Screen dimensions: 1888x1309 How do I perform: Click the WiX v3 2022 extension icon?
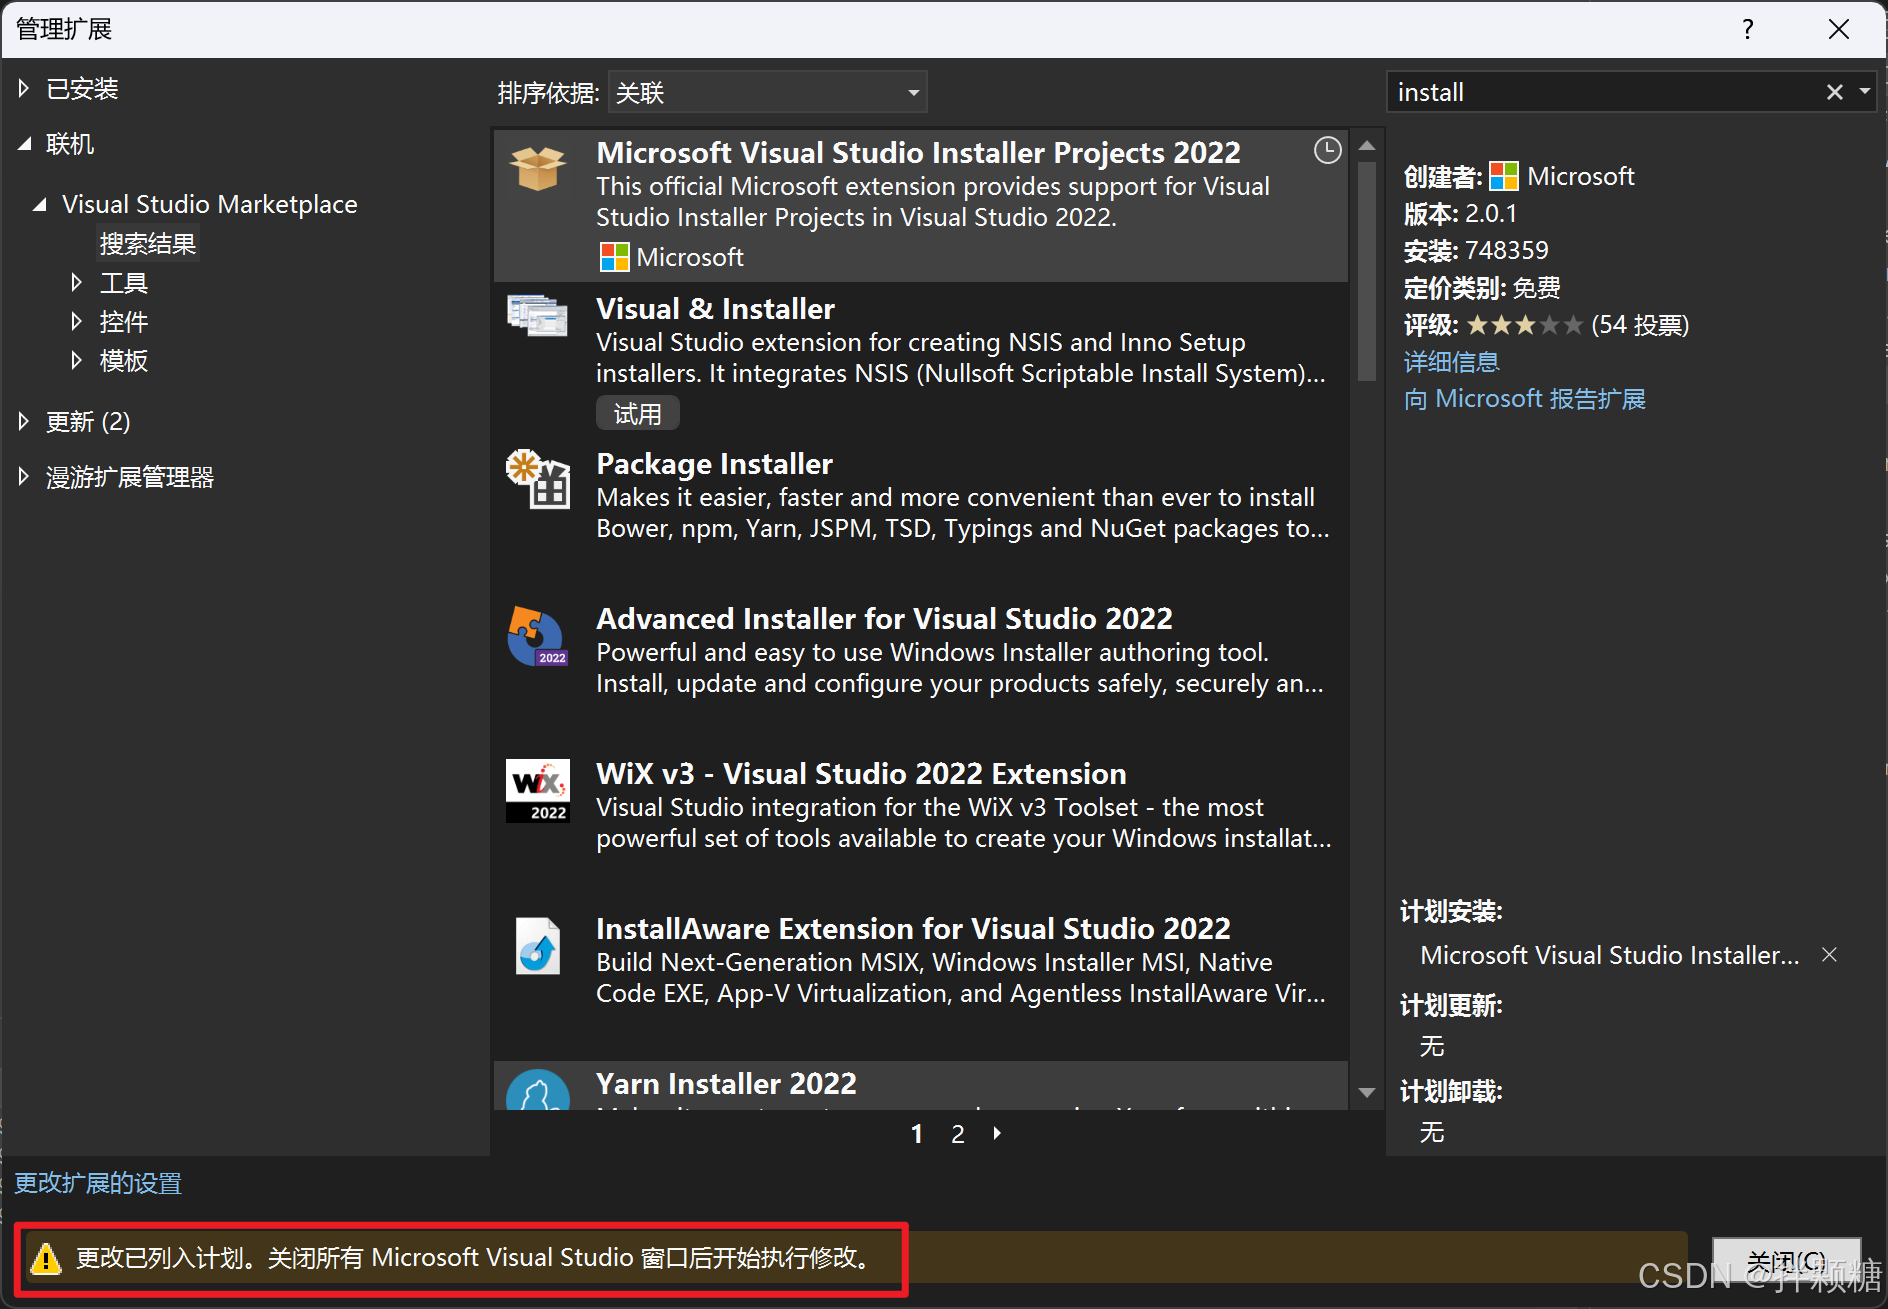click(x=537, y=790)
